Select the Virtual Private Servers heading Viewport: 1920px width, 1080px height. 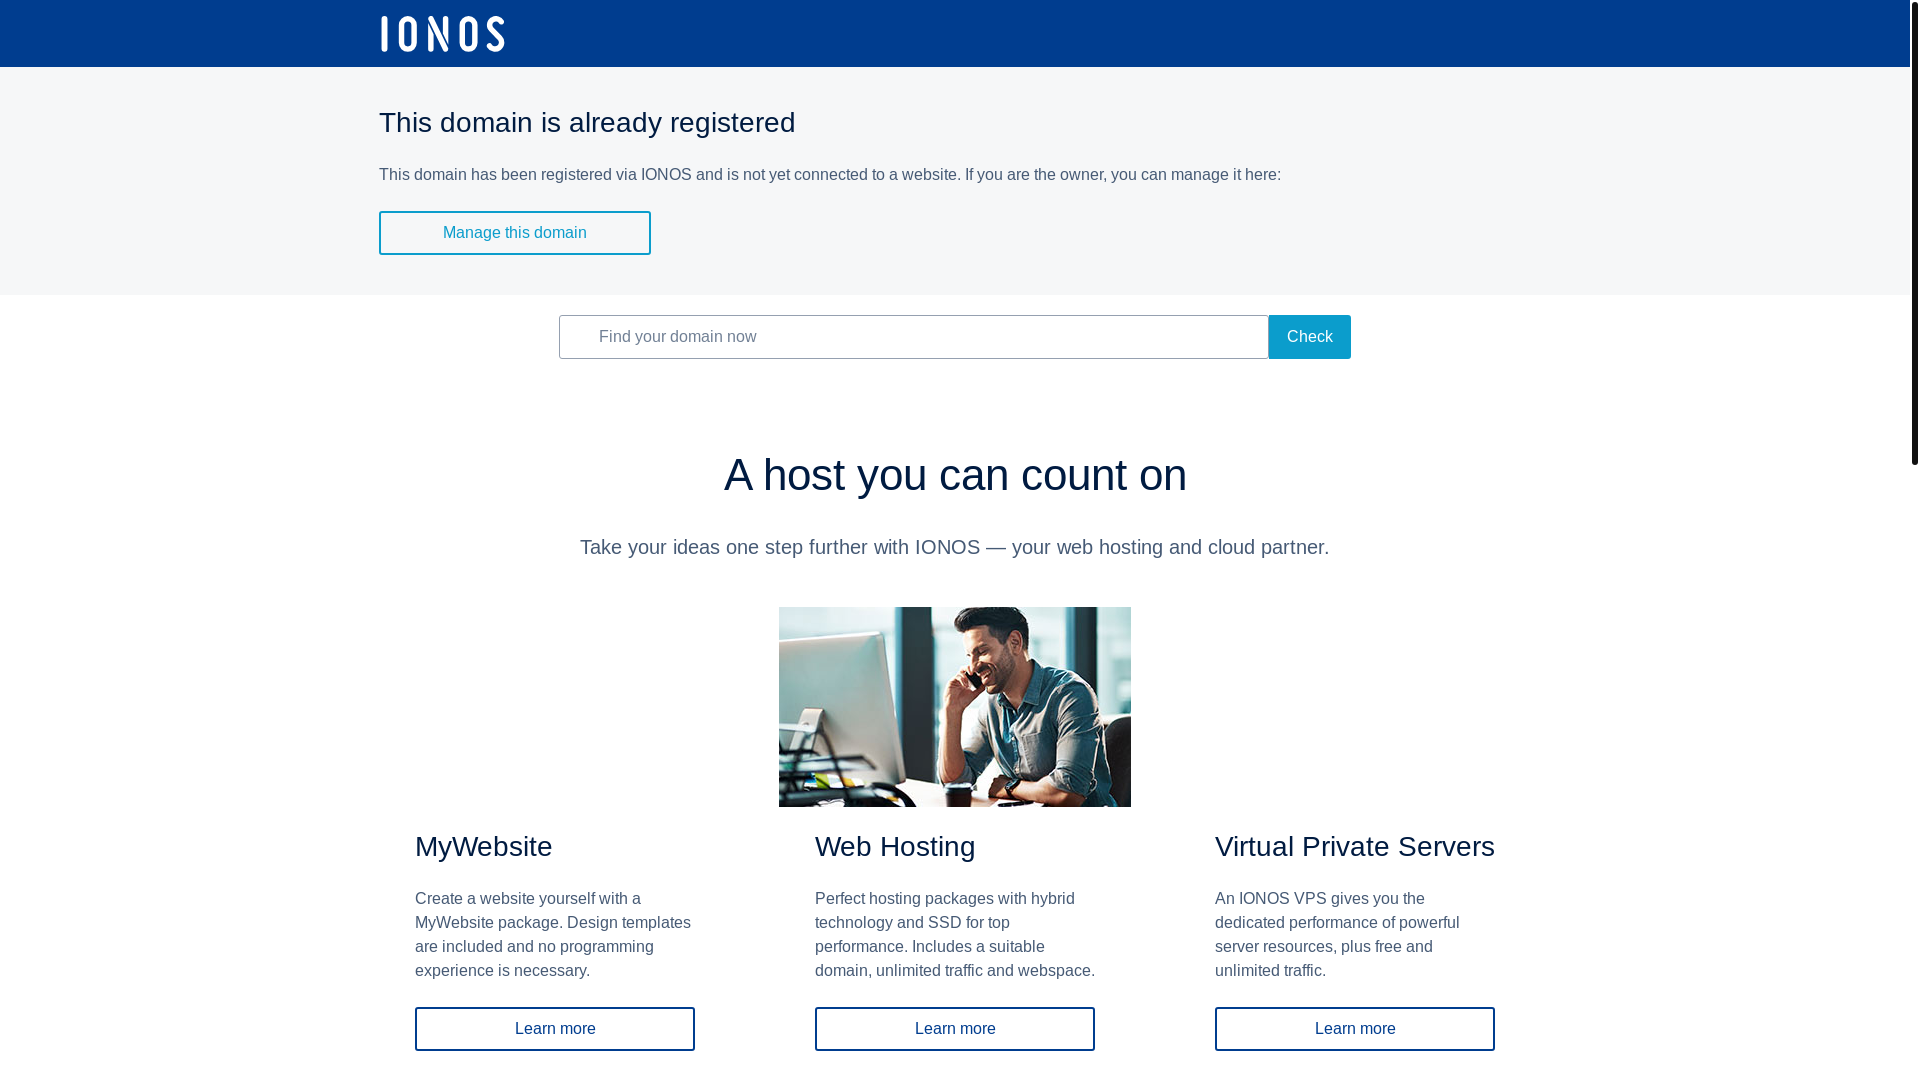click(1355, 847)
